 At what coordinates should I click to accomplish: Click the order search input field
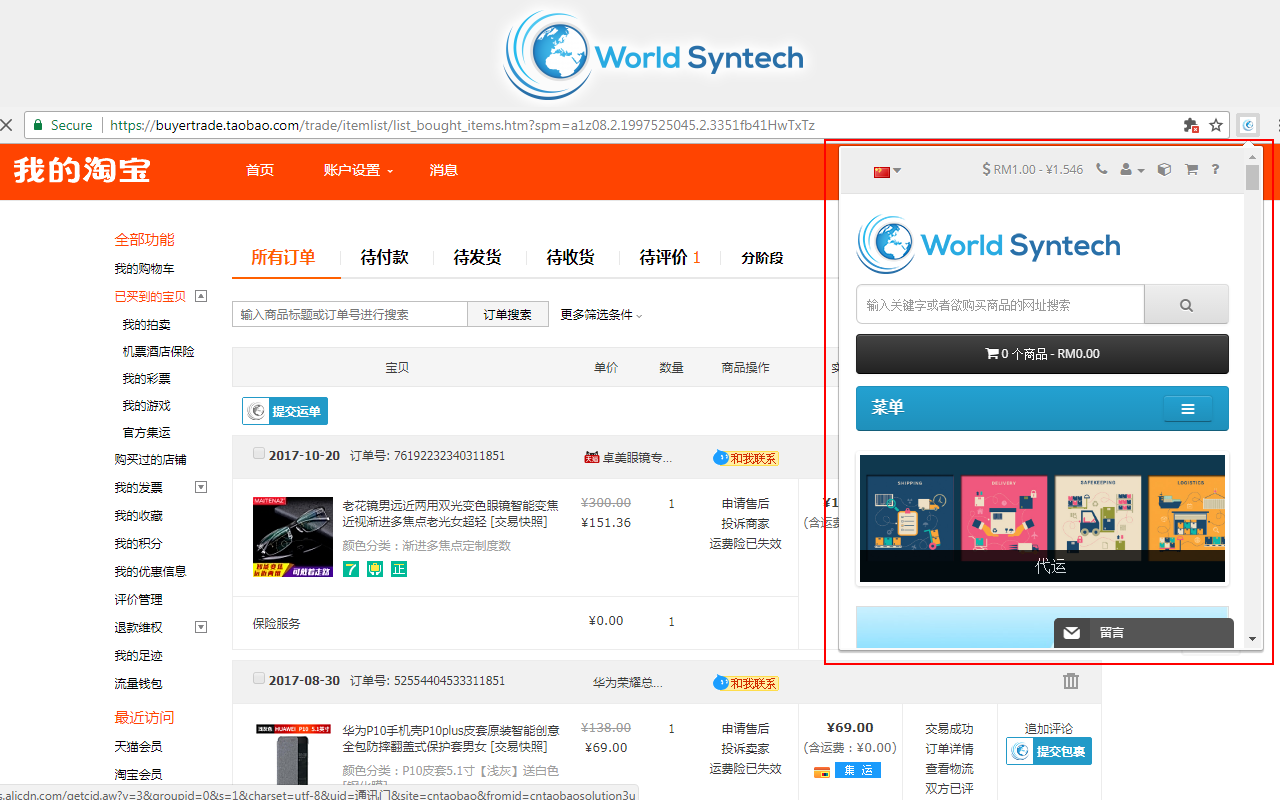coord(350,314)
